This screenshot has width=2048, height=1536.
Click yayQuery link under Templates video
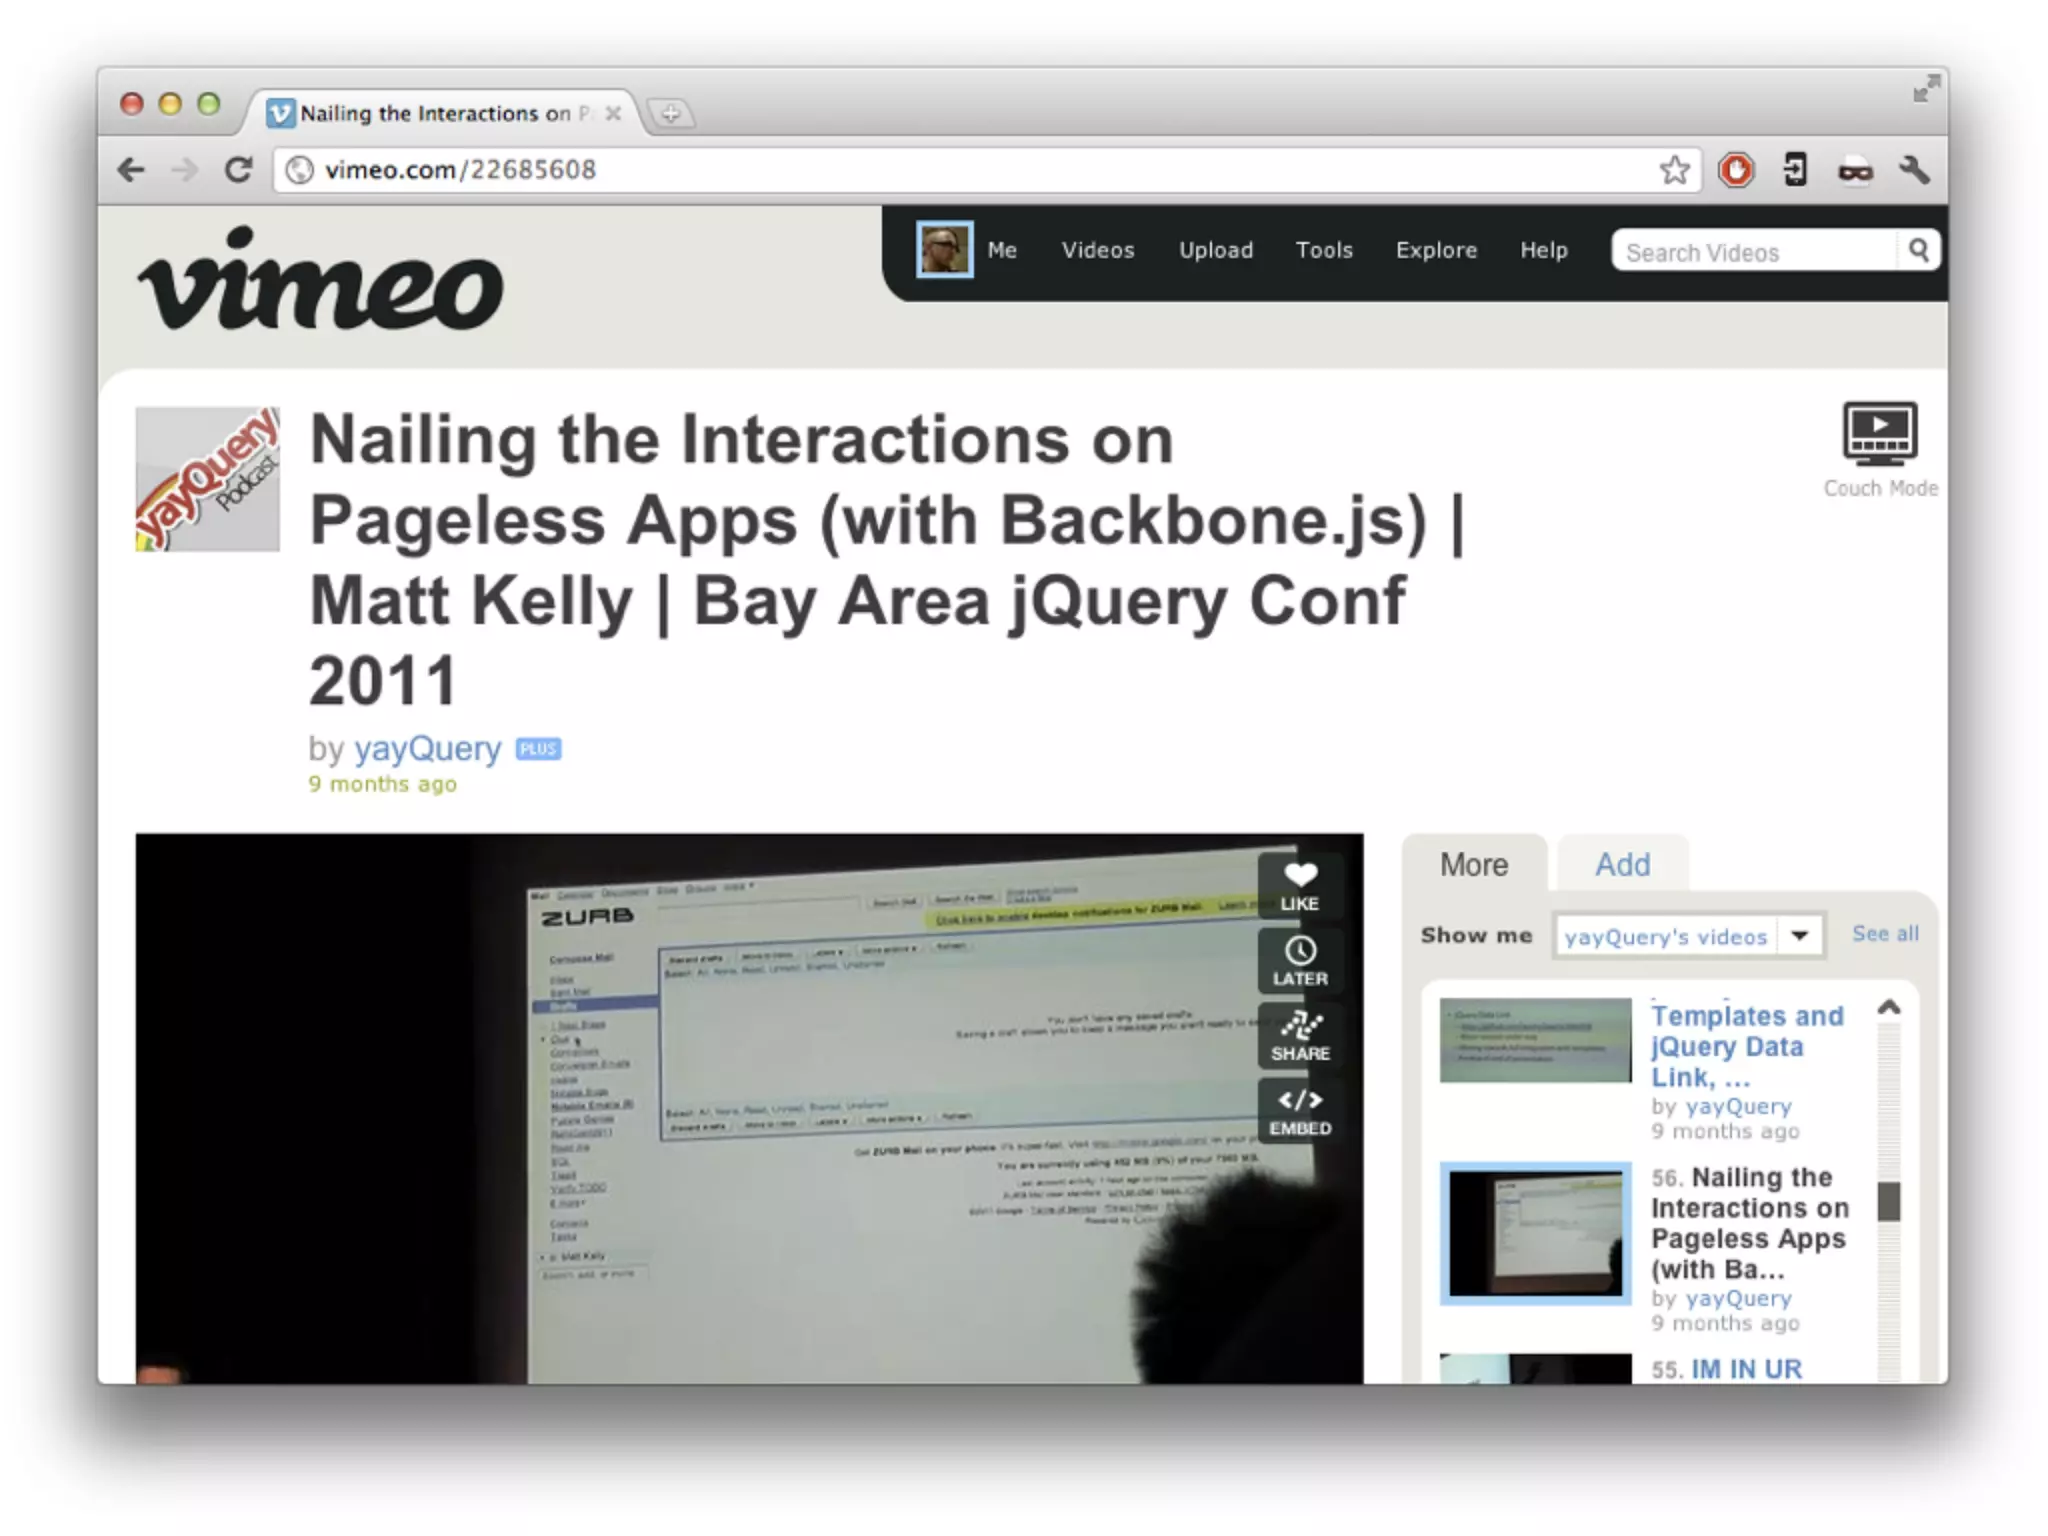(x=1738, y=1106)
